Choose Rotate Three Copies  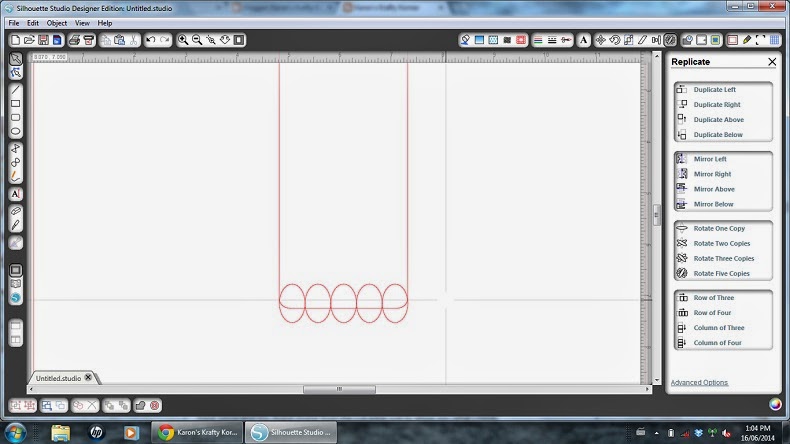click(723, 258)
